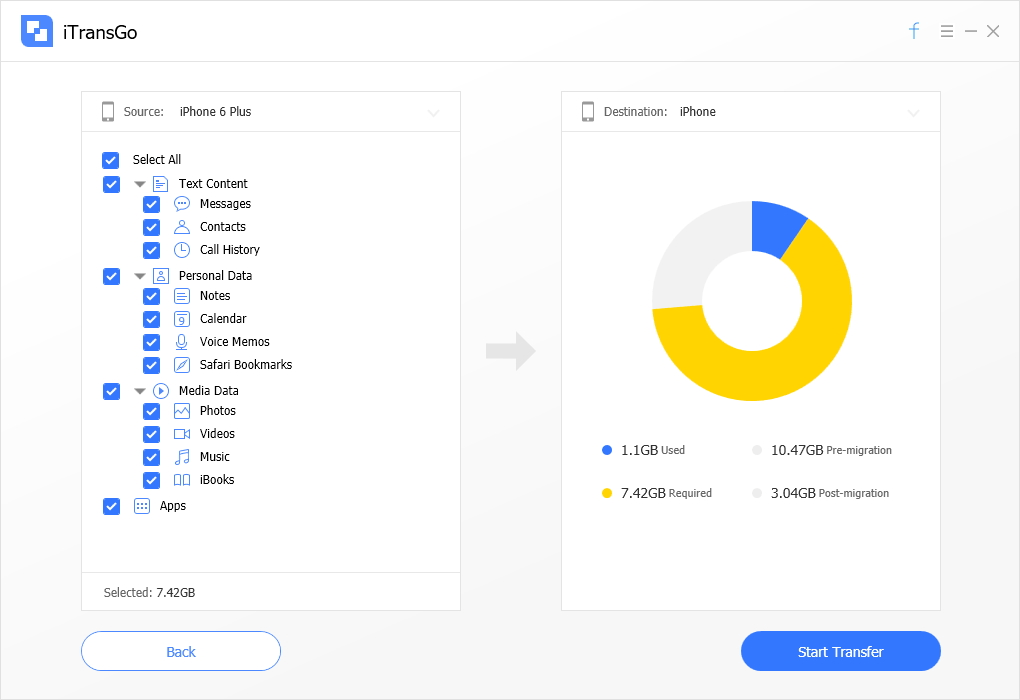The height and width of the screenshot is (700, 1020).
Task: Click the iTransGo logo
Action: (x=37, y=31)
